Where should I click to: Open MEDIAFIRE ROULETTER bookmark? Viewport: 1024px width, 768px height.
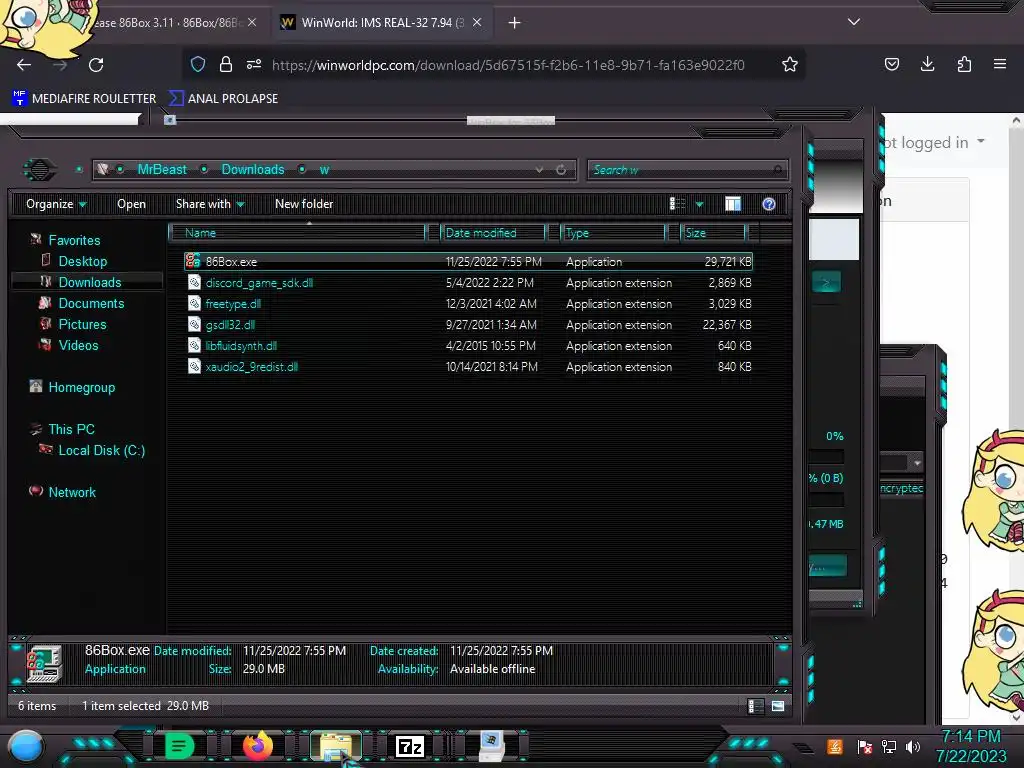coord(84,99)
